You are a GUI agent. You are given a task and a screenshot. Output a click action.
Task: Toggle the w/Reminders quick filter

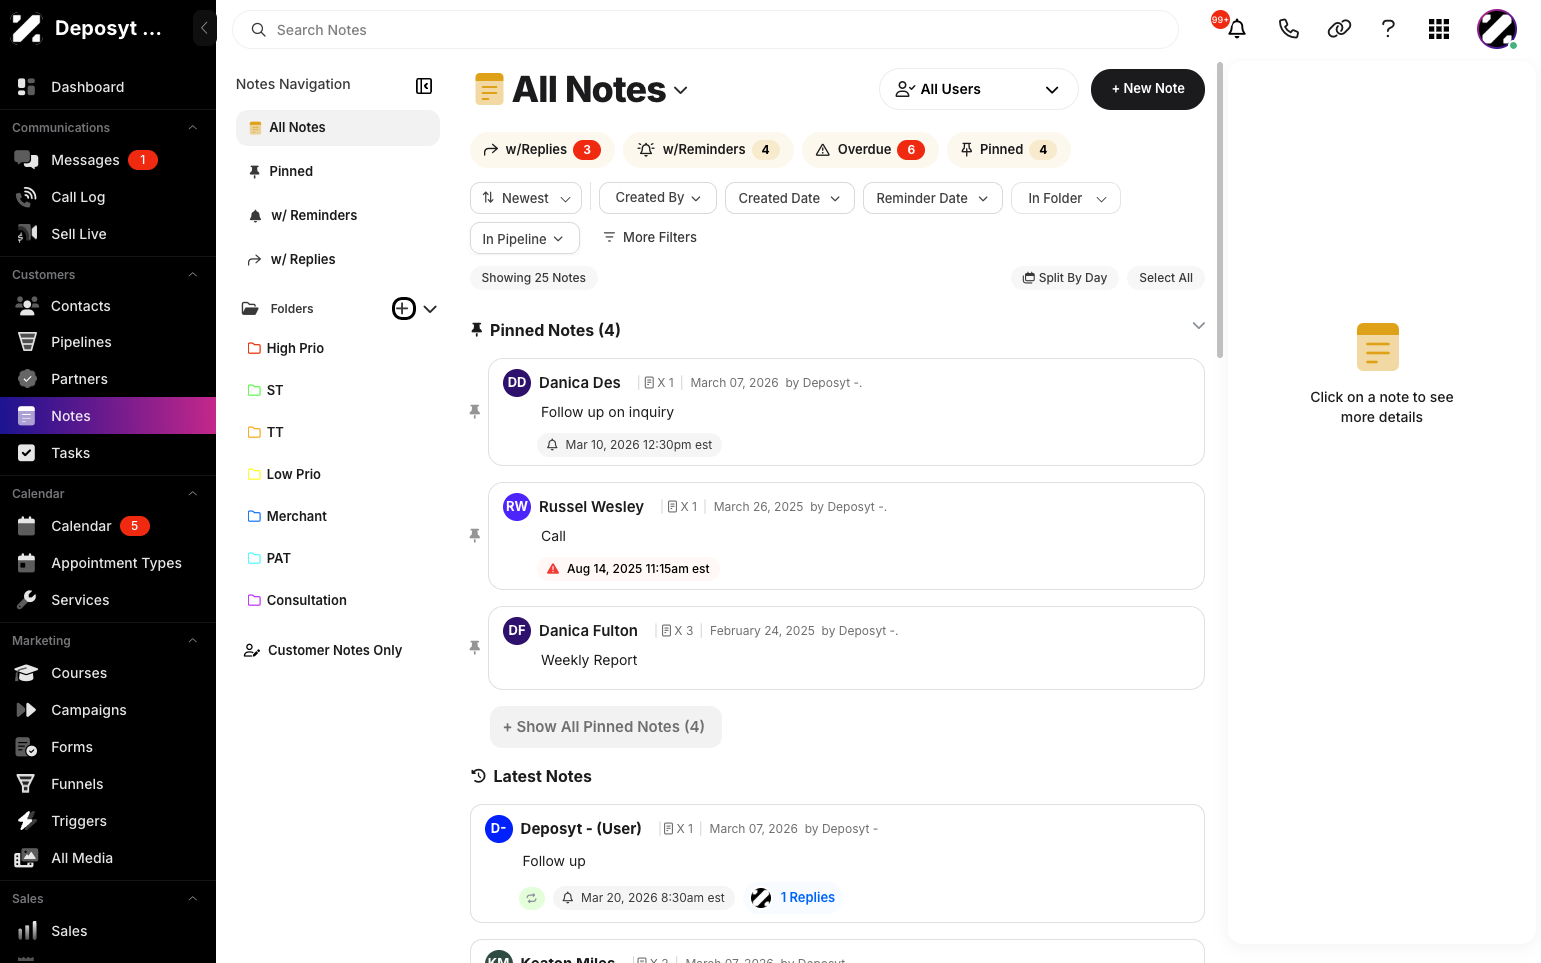pos(708,149)
